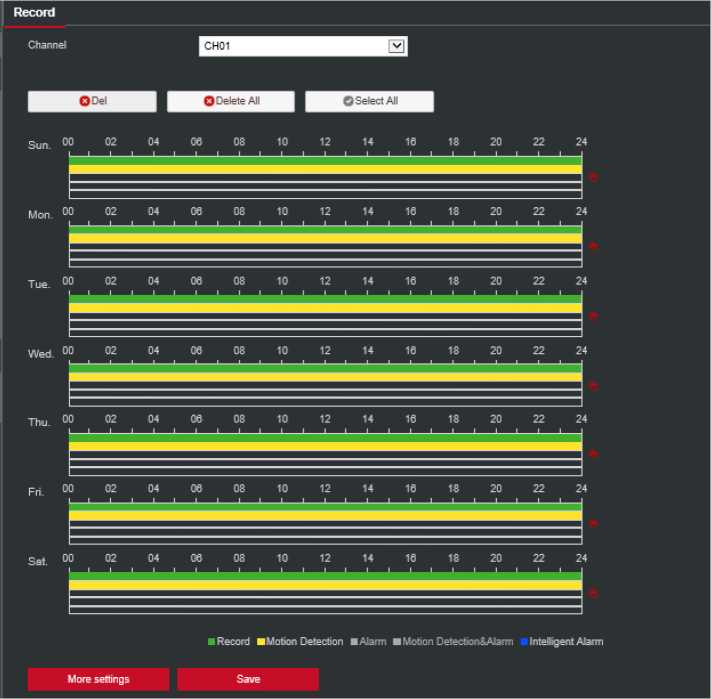The height and width of the screenshot is (699, 711).
Task: Switch to the Record tab
Action: 34,13
